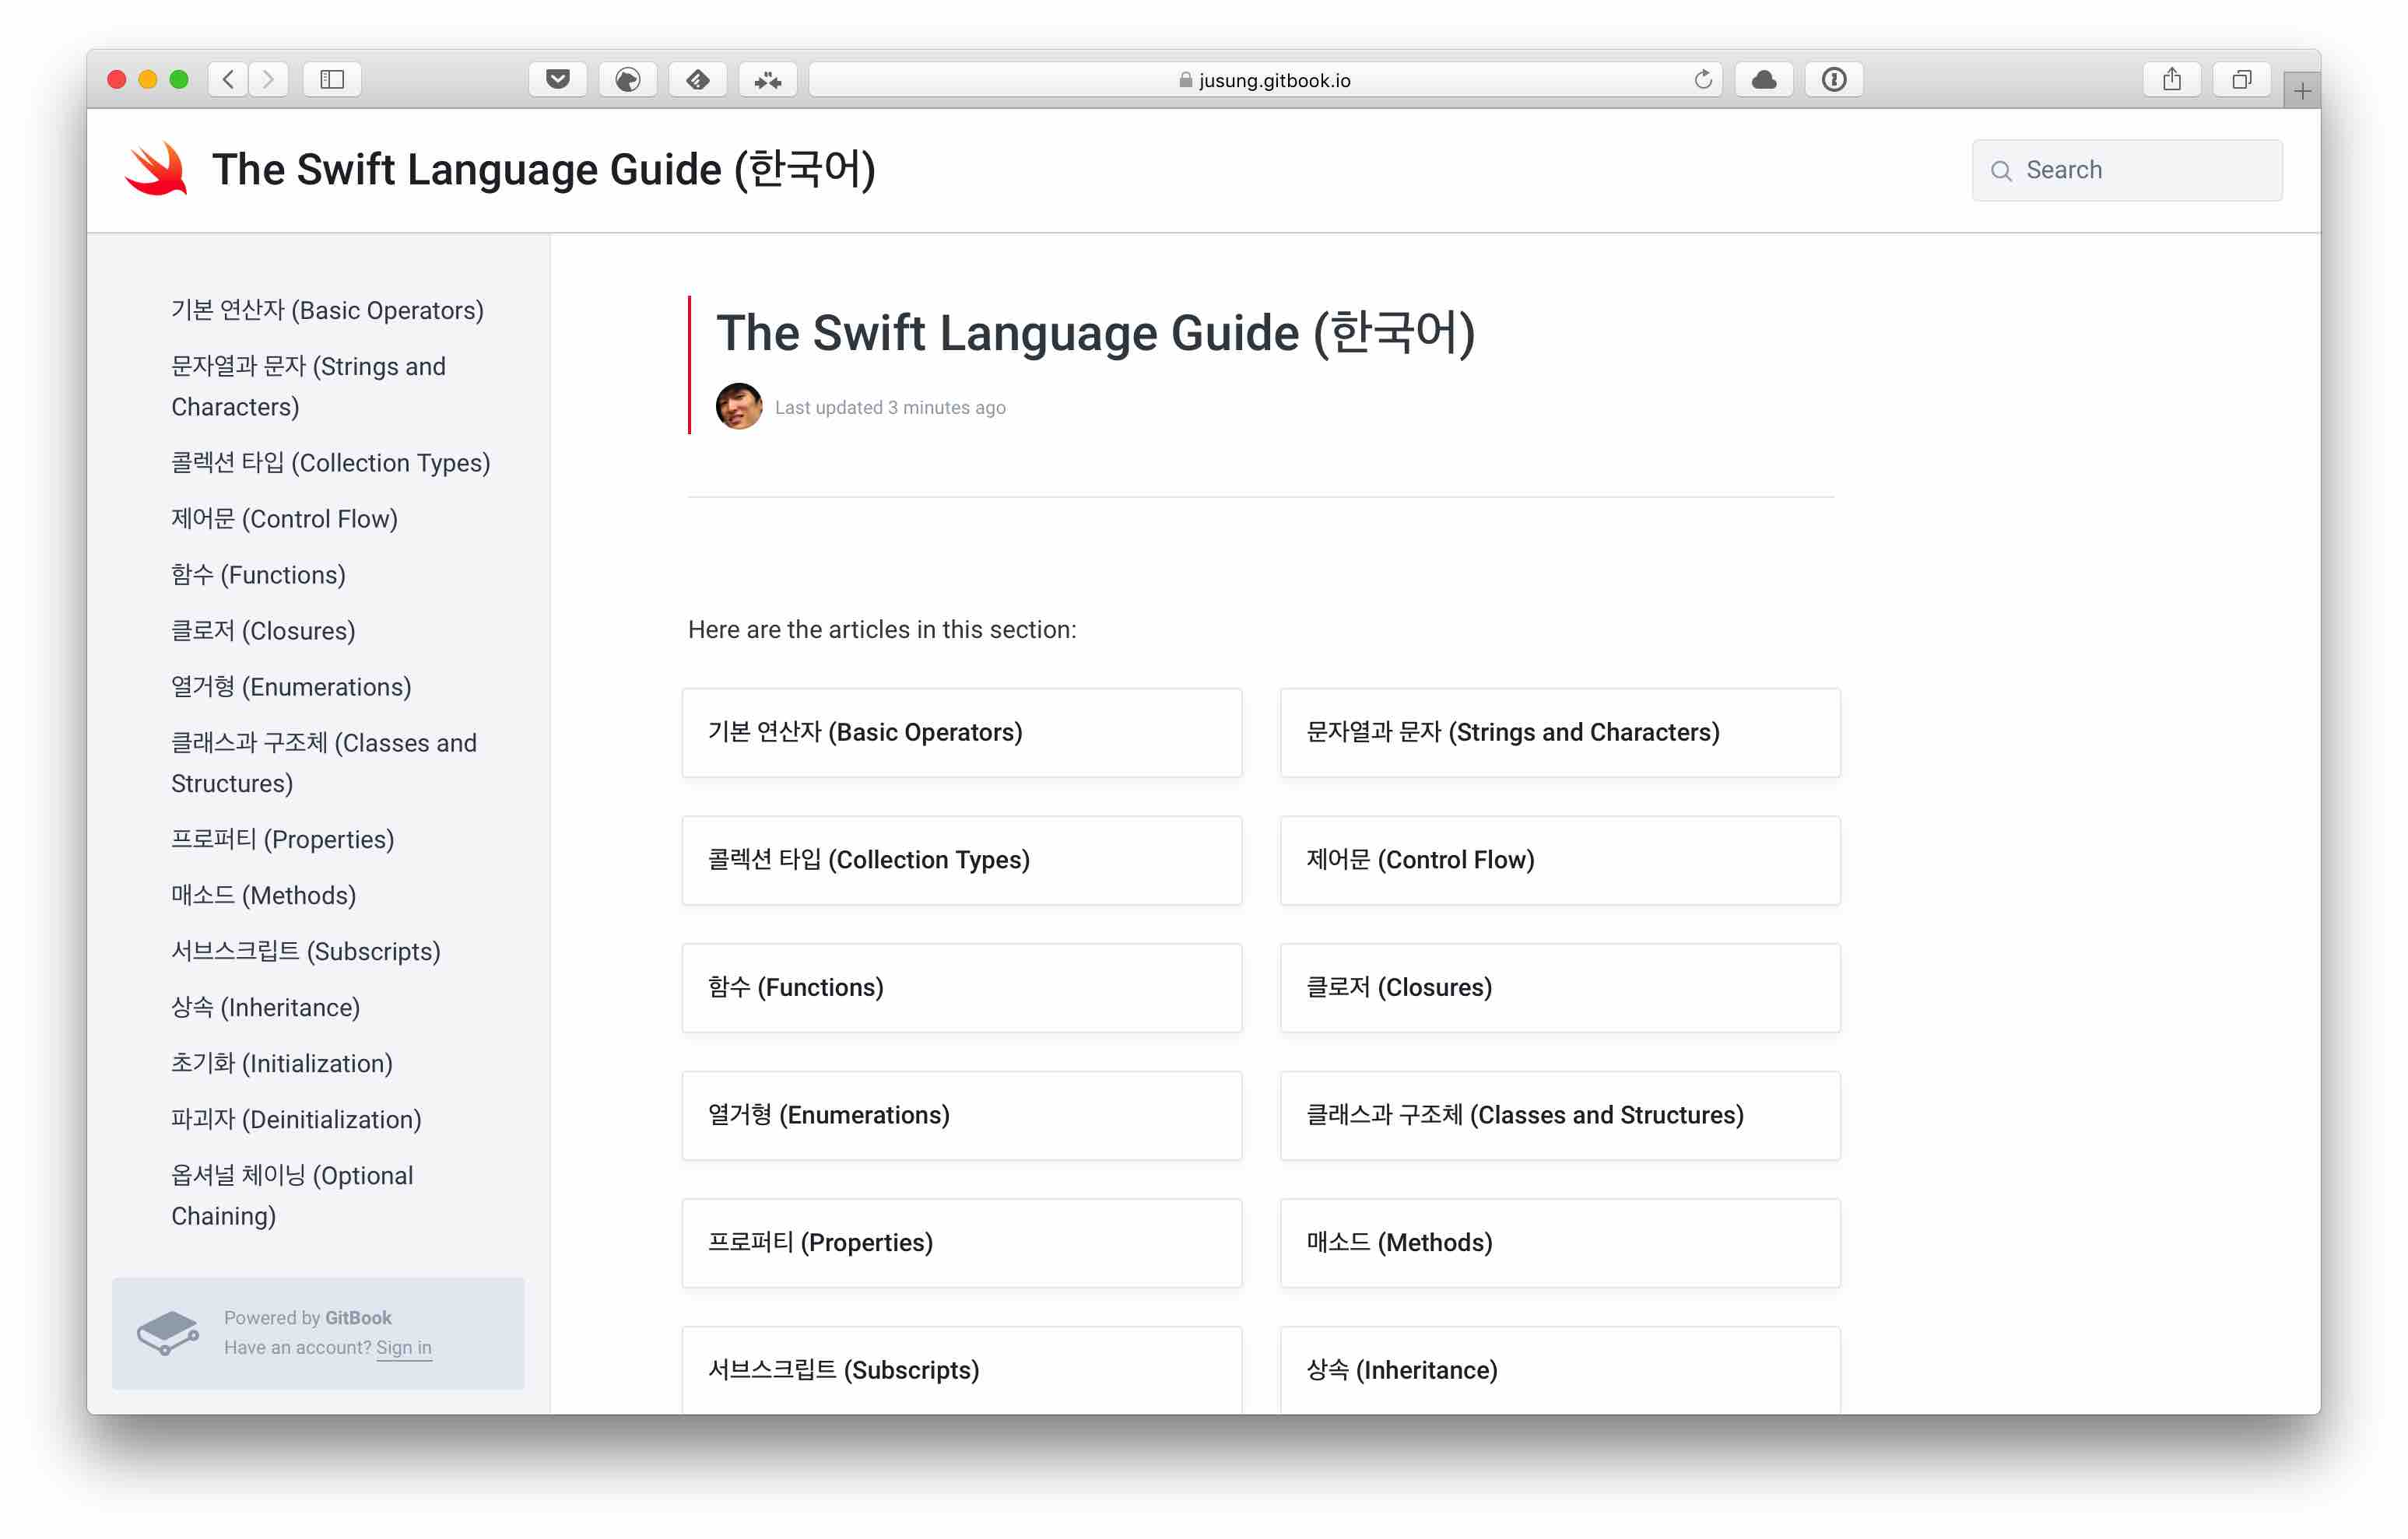Open the Share menu icon
This screenshot has width=2408, height=1539.
[2172, 78]
